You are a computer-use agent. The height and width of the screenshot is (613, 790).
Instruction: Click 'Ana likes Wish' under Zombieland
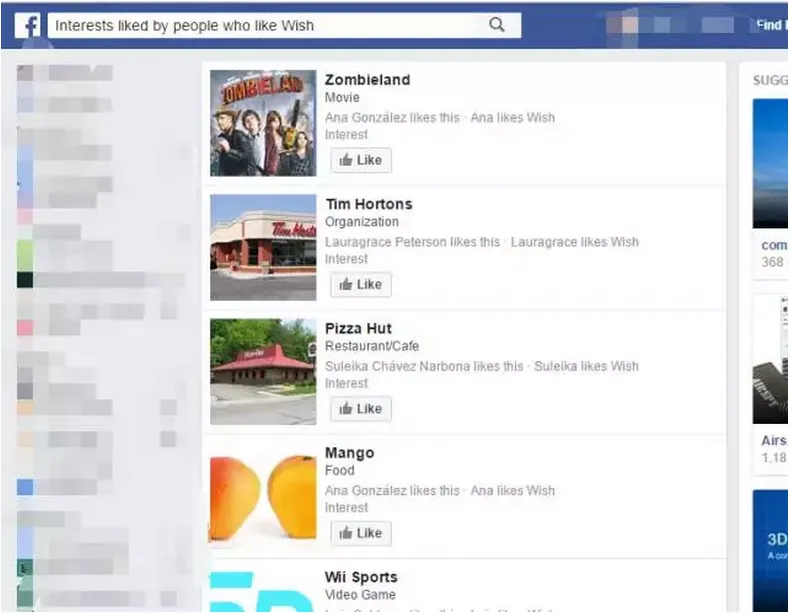pos(512,118)
